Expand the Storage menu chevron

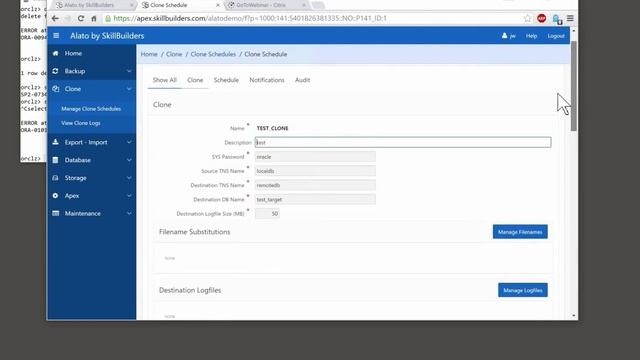pos(129,178)
